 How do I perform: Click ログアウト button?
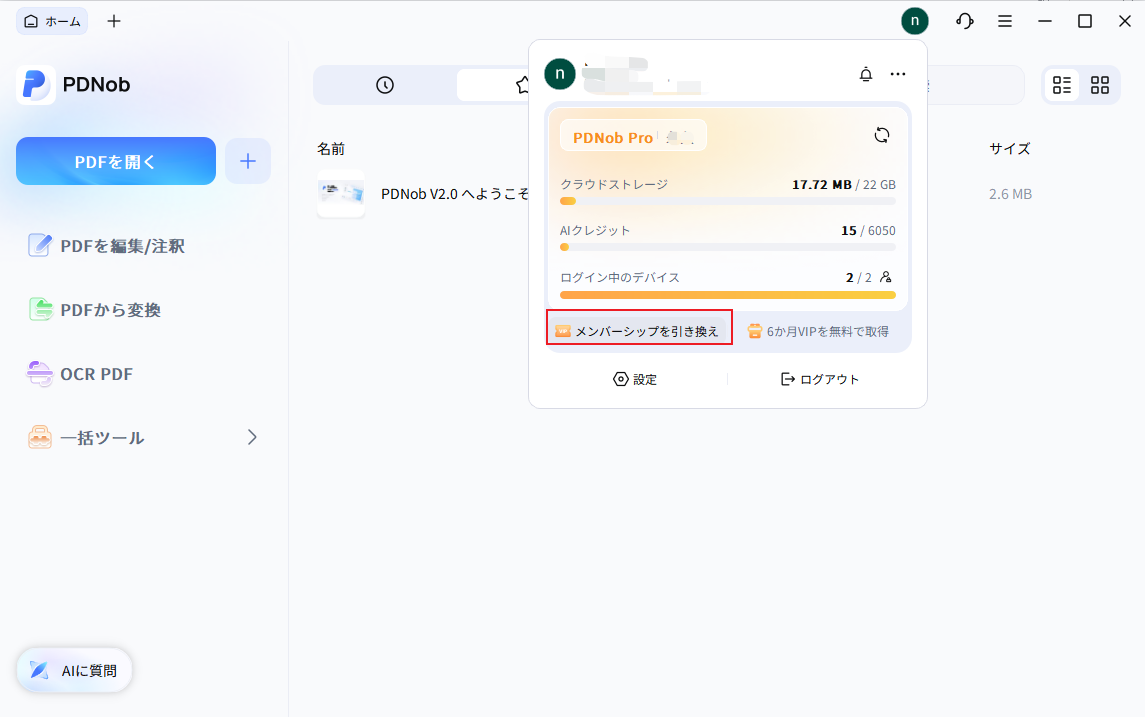point(820,380)
